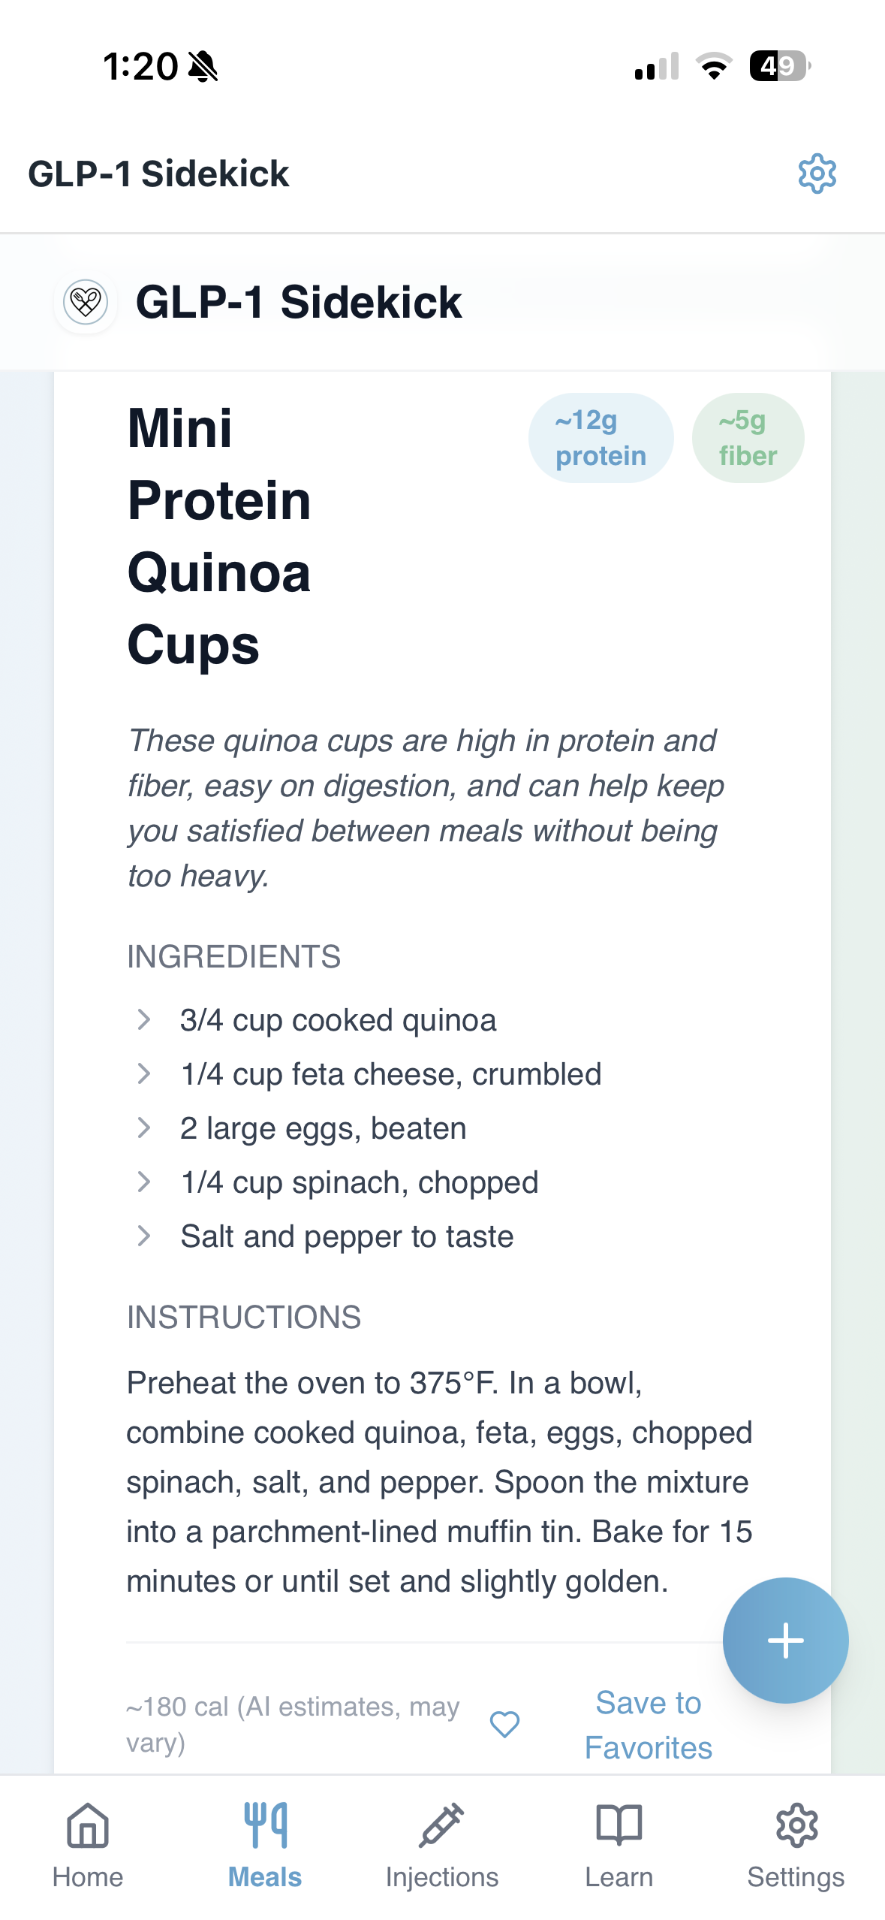Tap the Mini Protein Quinoa Cups title
This screenshot has width=885, height=1920.
click(x=219, y=536)
